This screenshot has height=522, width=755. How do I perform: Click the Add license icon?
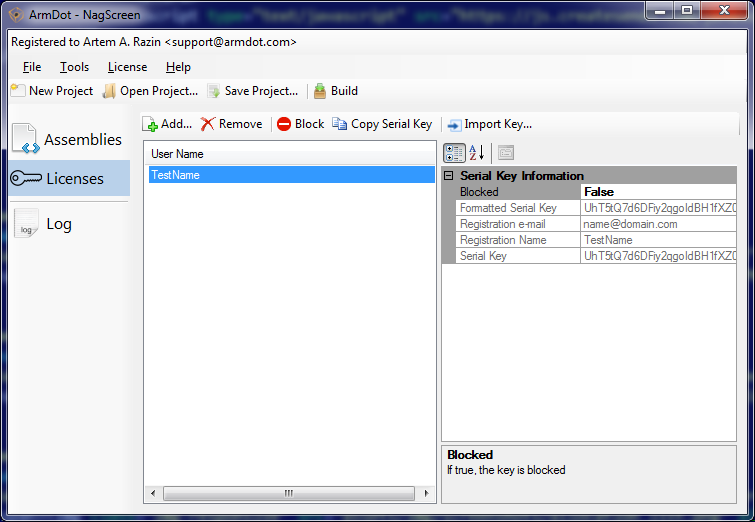pos(150,124)
